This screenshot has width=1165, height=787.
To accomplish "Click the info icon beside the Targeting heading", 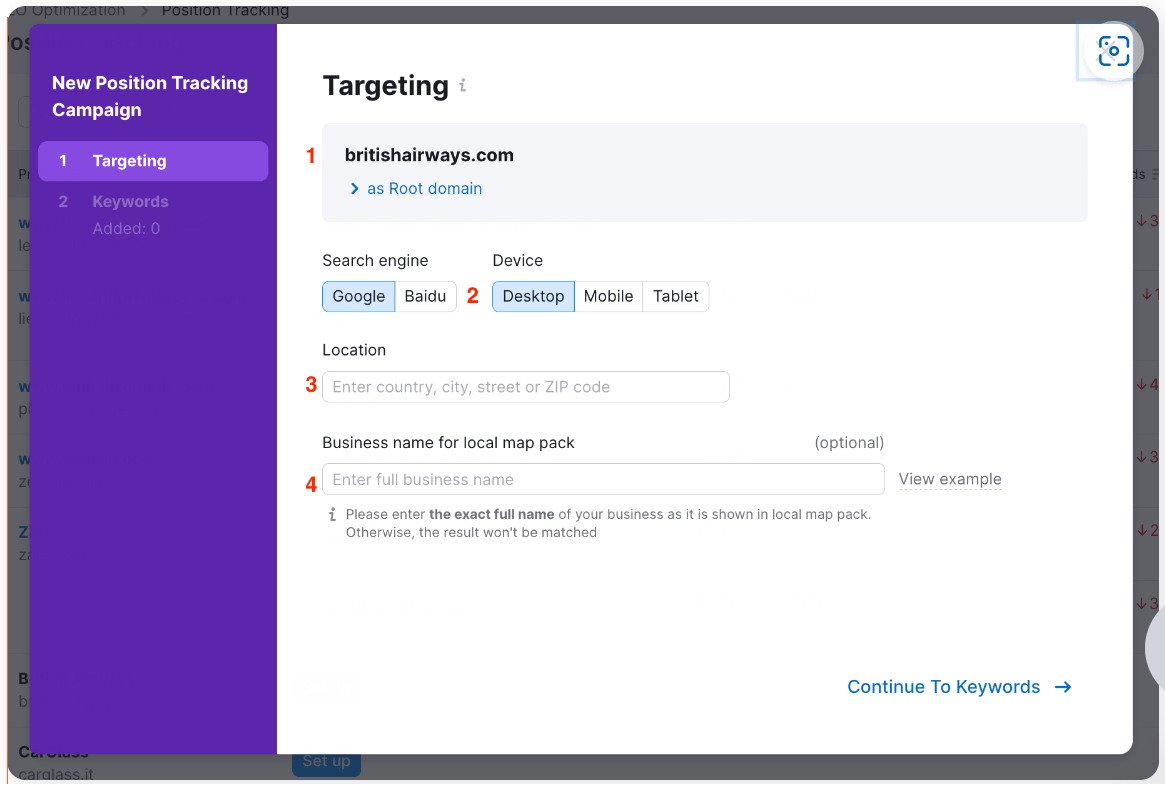I will point(462,87).
